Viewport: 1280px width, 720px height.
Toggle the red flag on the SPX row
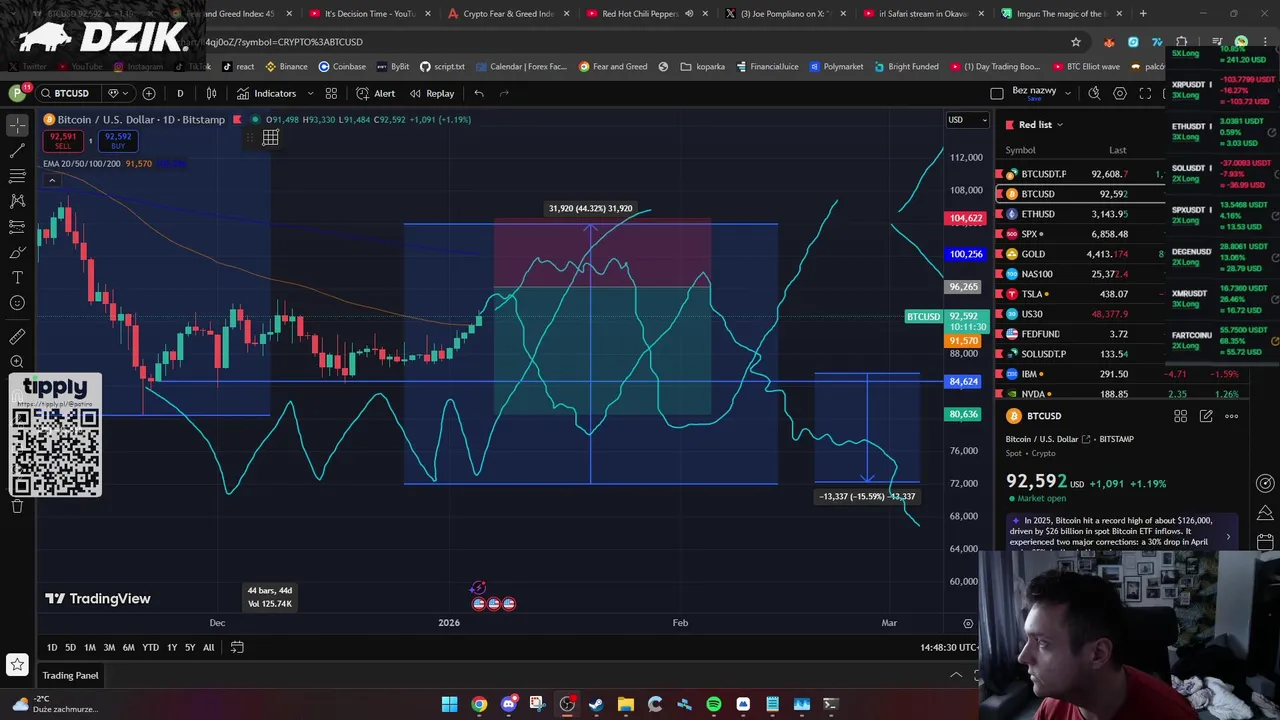[1000, 234]
